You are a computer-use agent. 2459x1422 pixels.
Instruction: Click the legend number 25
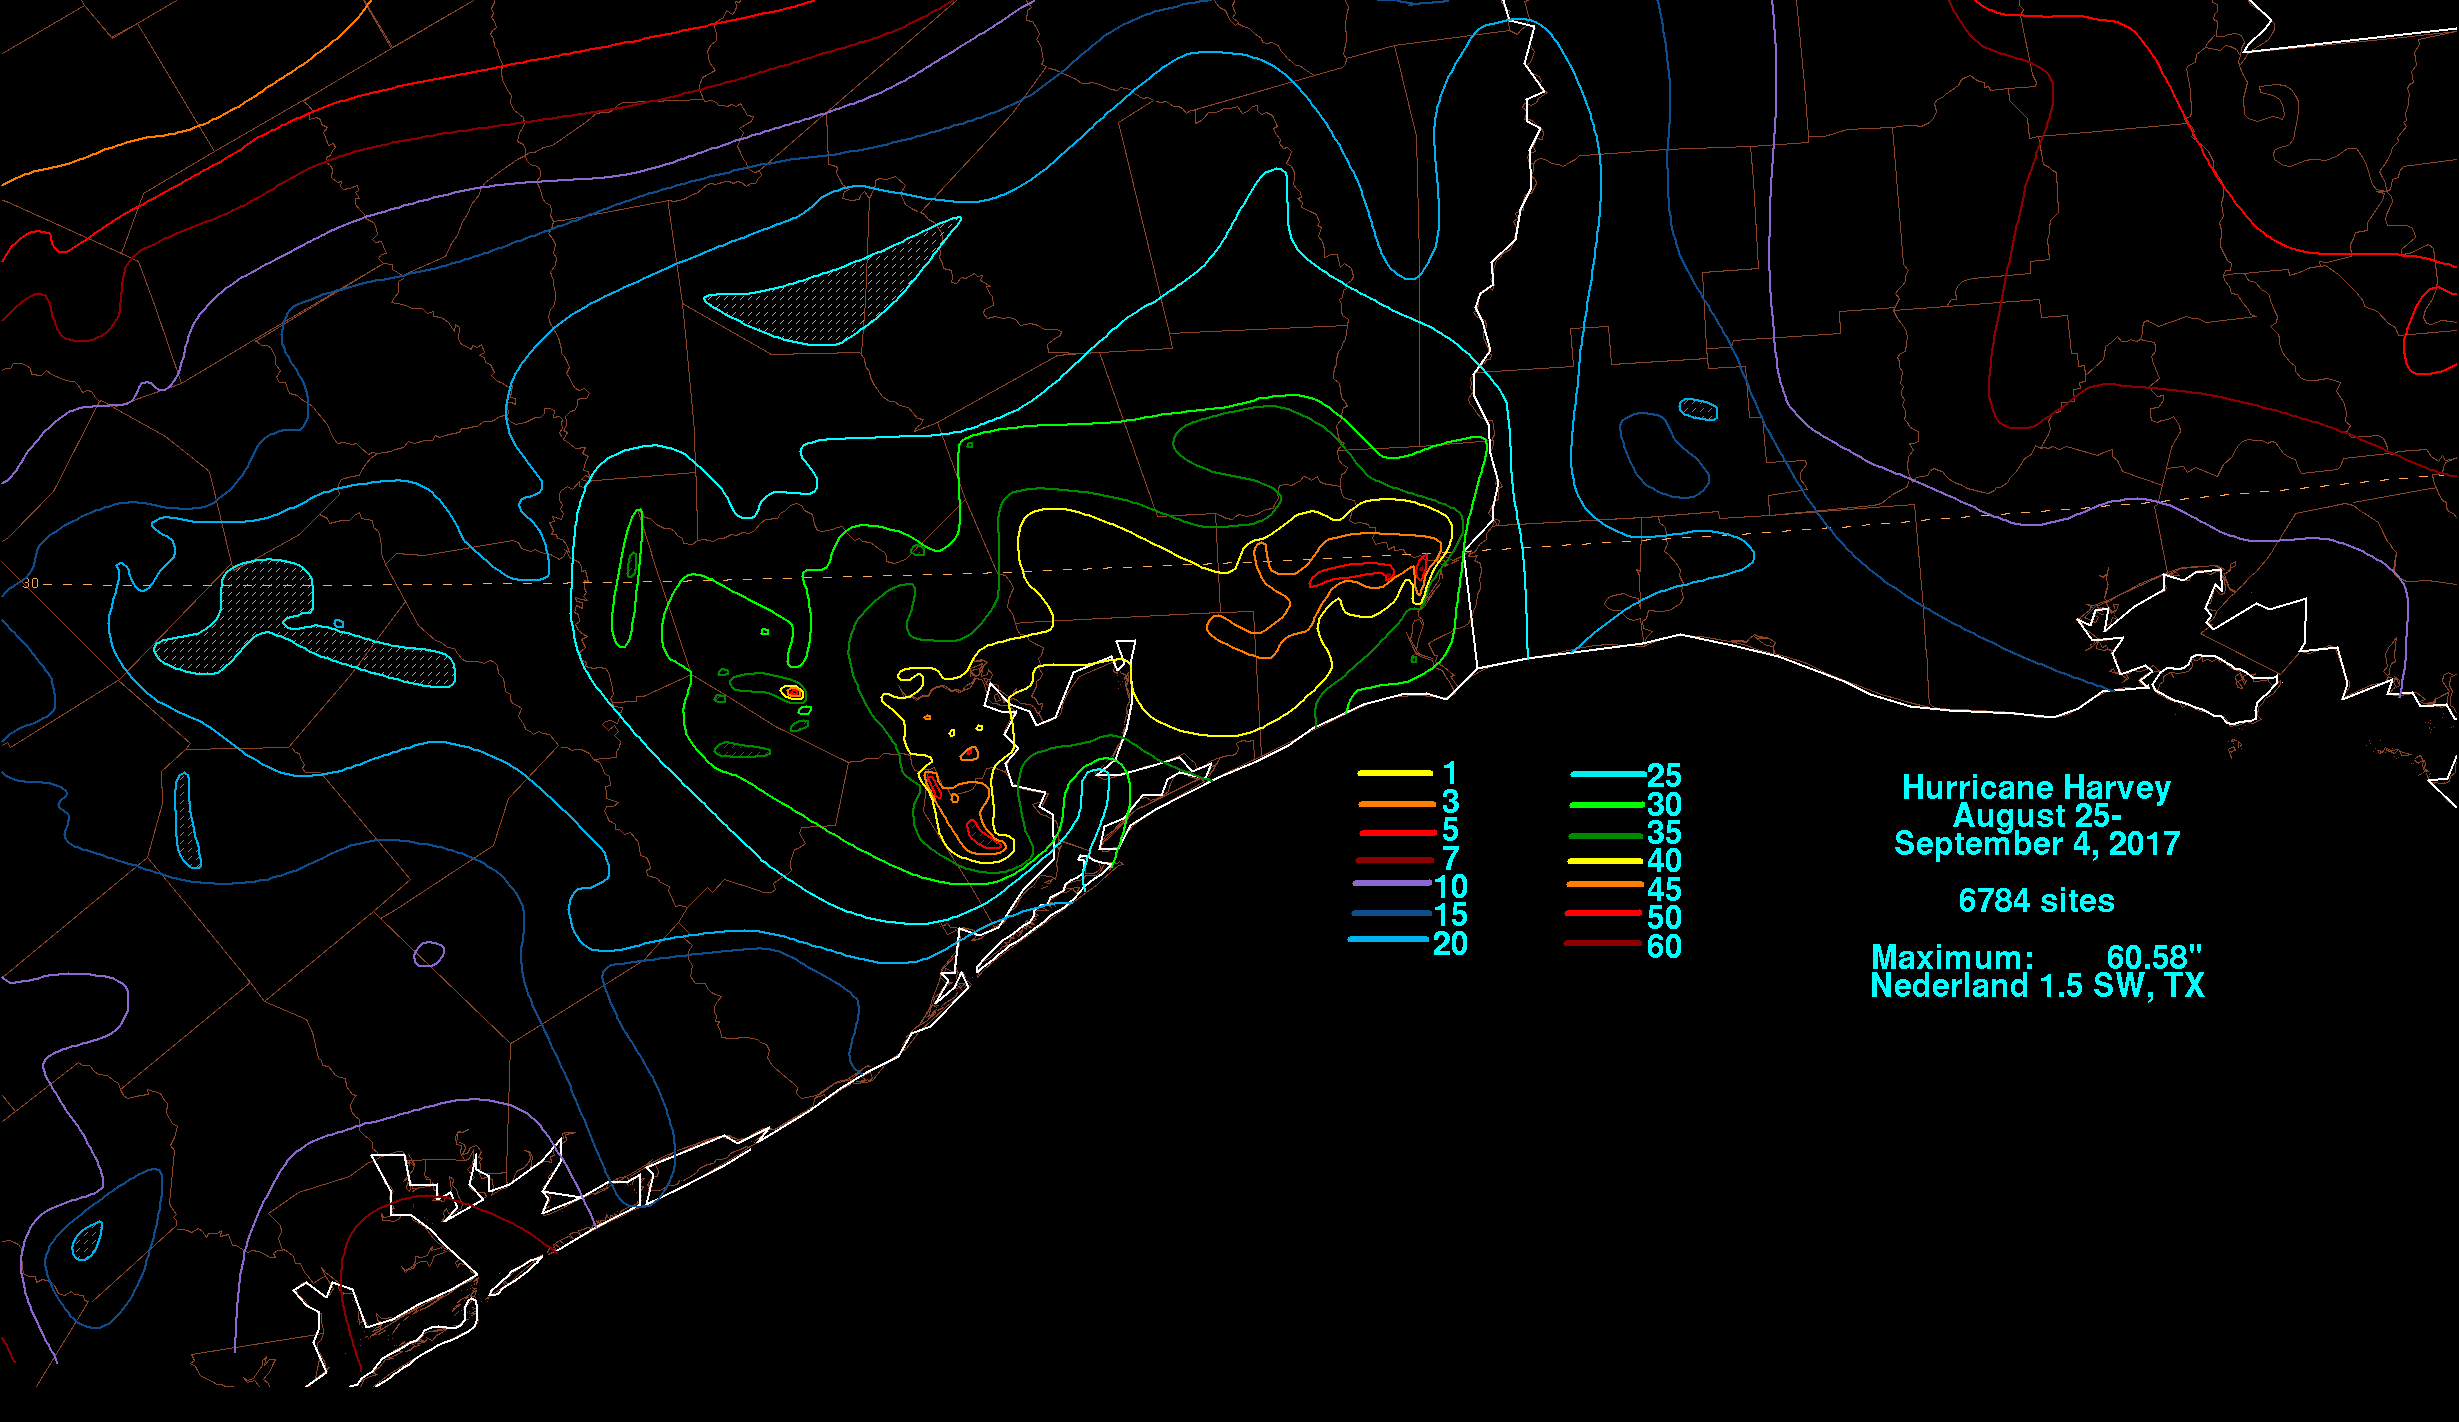1664,776
